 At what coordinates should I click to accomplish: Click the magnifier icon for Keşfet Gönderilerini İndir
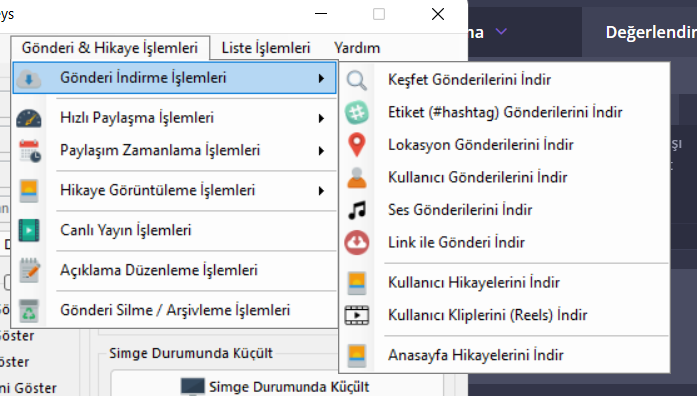point(357,80)
